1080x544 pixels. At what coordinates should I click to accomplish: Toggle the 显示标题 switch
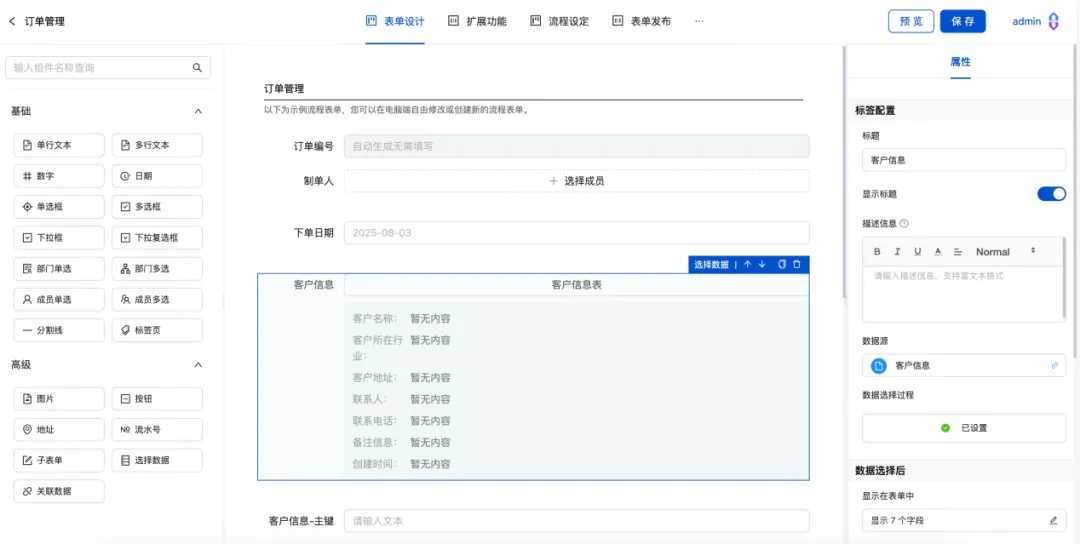click(1051, 194)
